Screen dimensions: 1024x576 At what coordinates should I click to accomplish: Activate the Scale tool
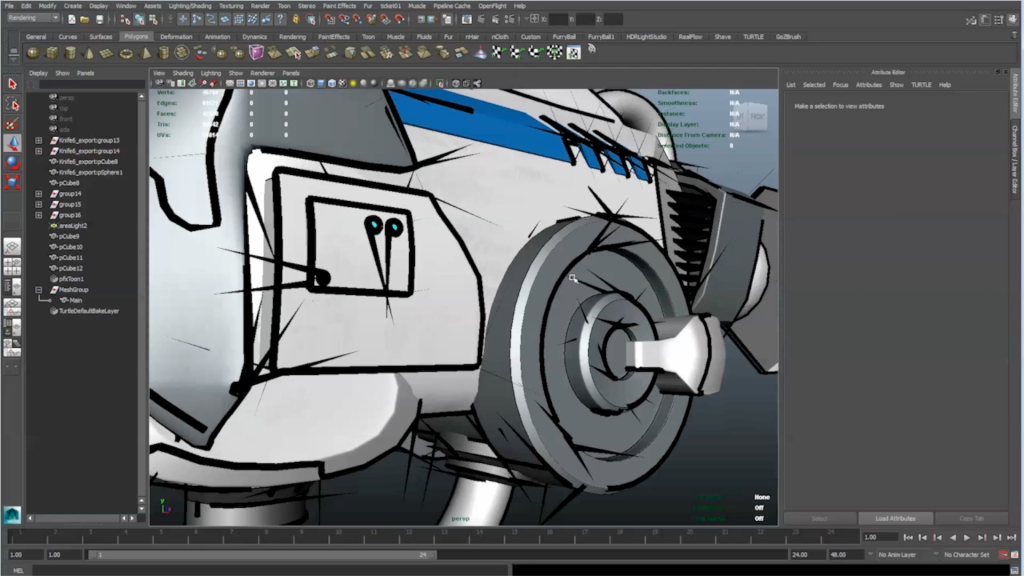pyautogui.click(x=12, y=182)
